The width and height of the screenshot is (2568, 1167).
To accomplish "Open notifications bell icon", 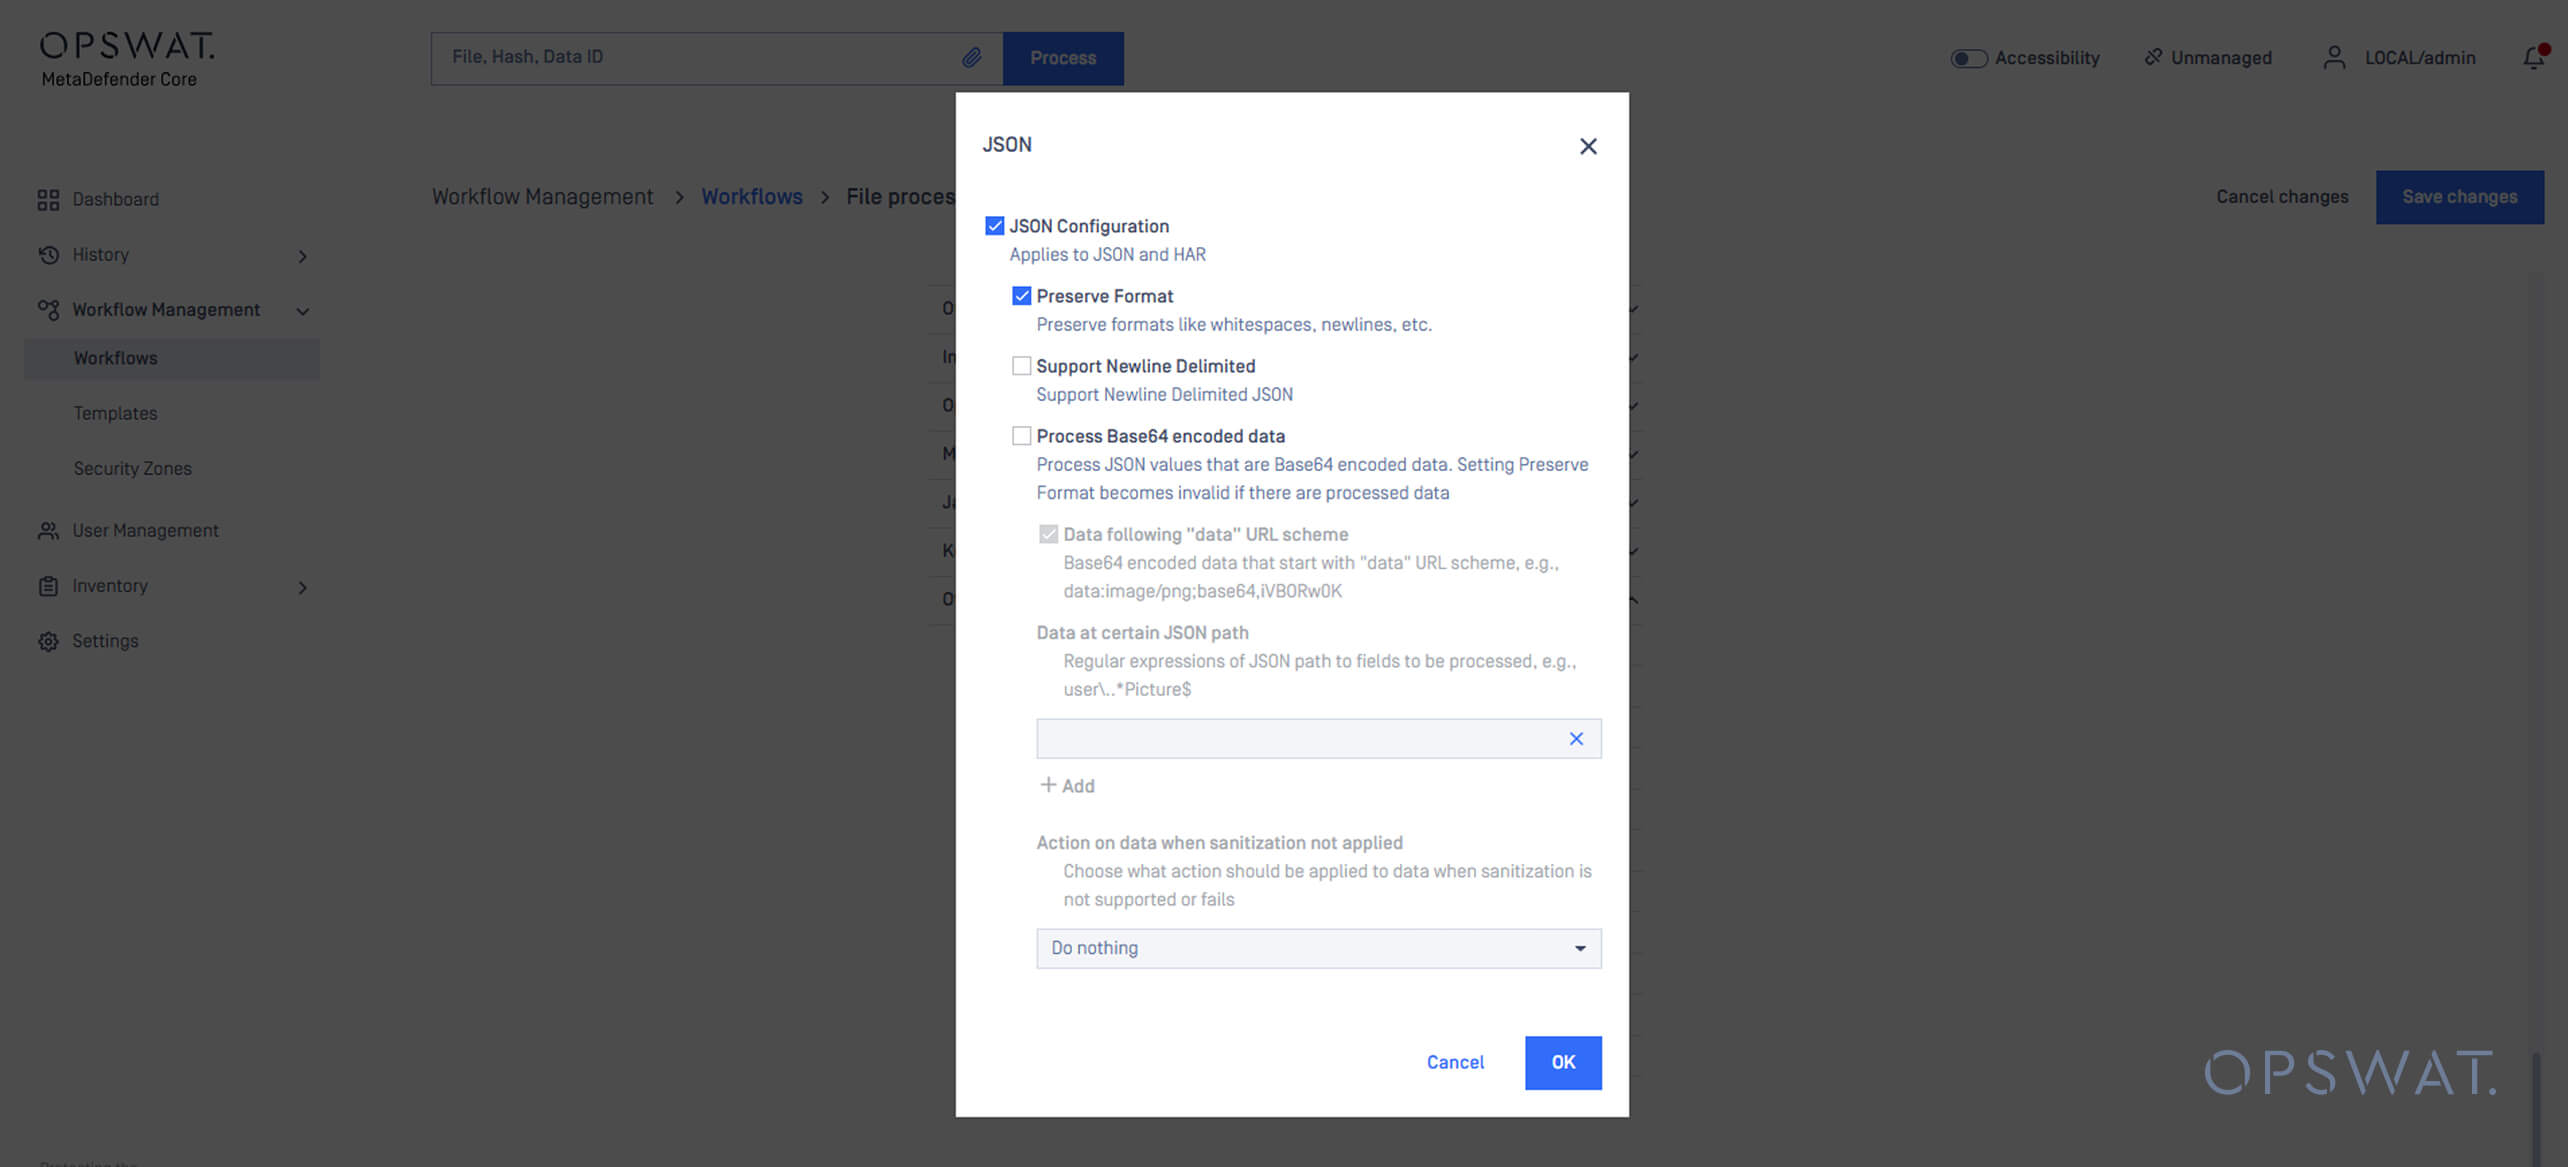I will (2533, 58).
